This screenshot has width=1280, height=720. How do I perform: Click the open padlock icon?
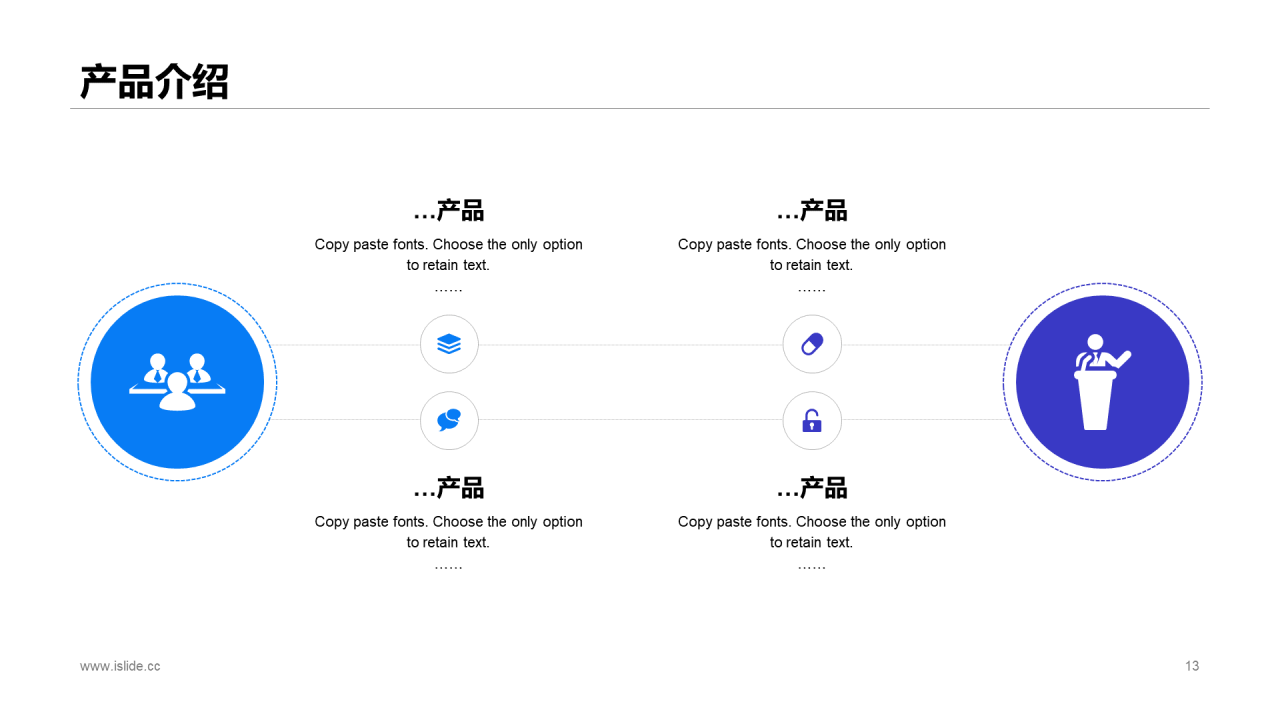tap(812, 420)
